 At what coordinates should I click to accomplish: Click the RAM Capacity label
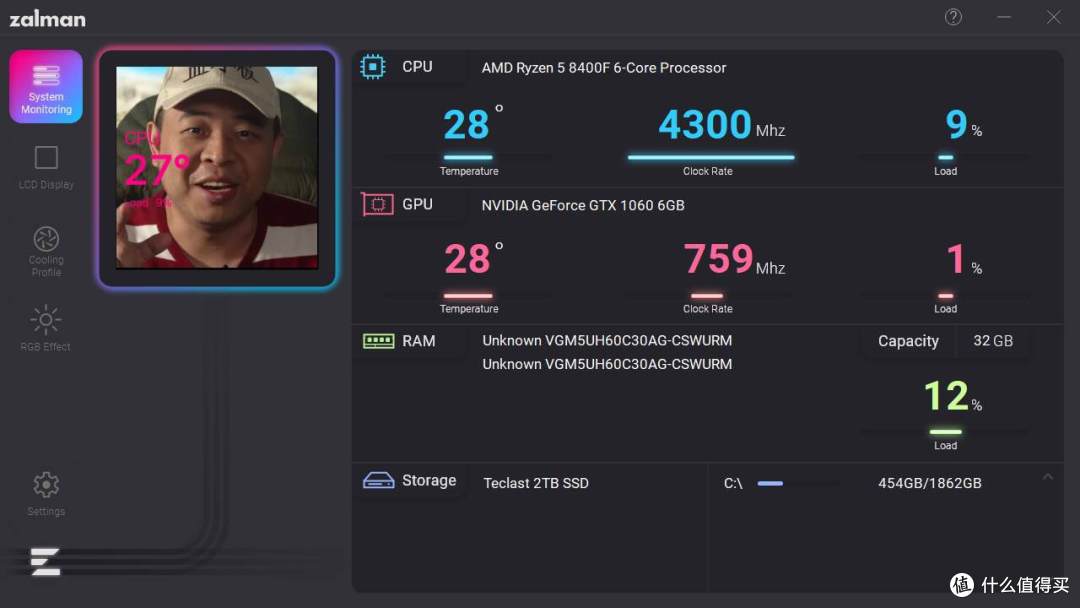(908, 342)
